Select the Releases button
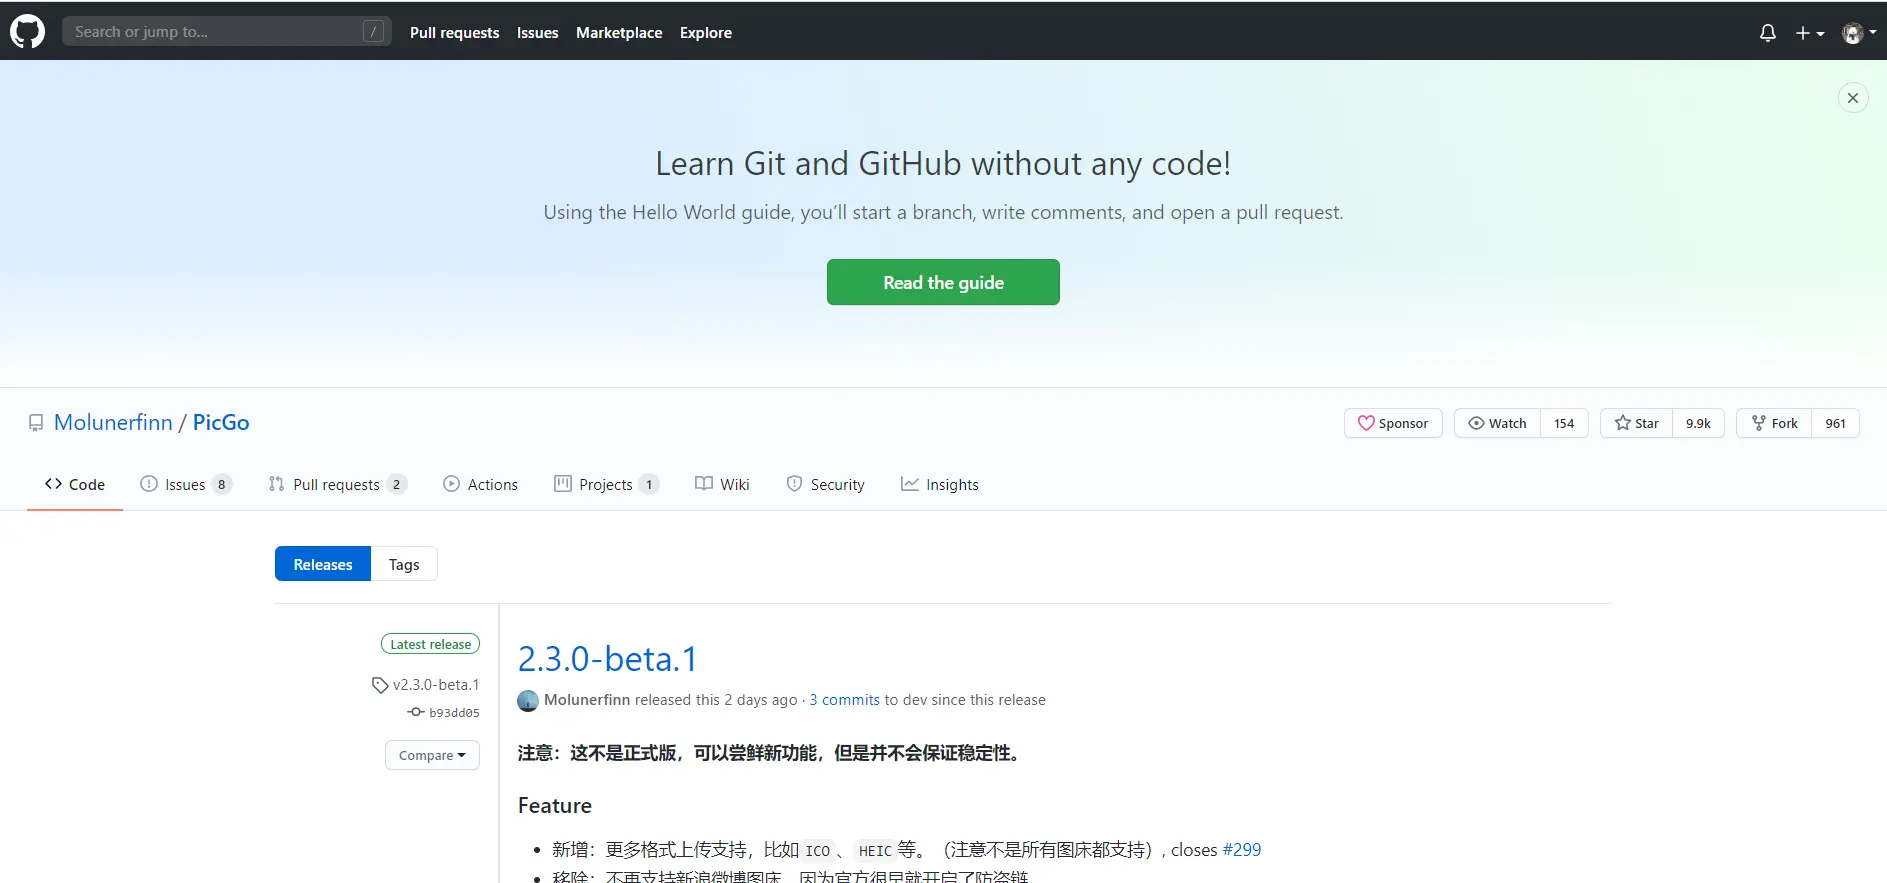Viewport: 1887px width, 883px height. pos(323,564)
